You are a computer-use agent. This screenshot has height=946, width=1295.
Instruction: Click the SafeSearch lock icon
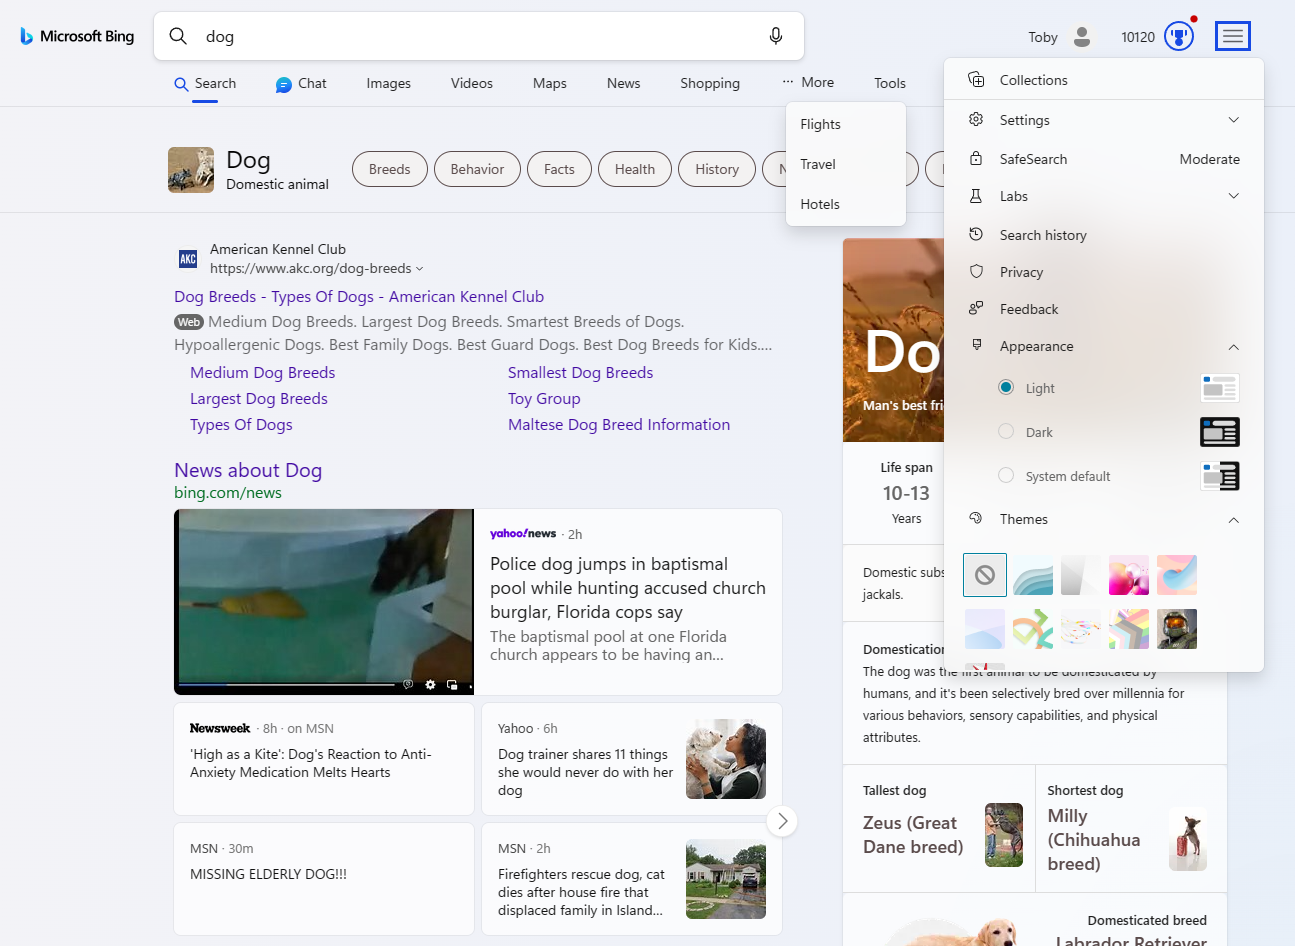976,159
